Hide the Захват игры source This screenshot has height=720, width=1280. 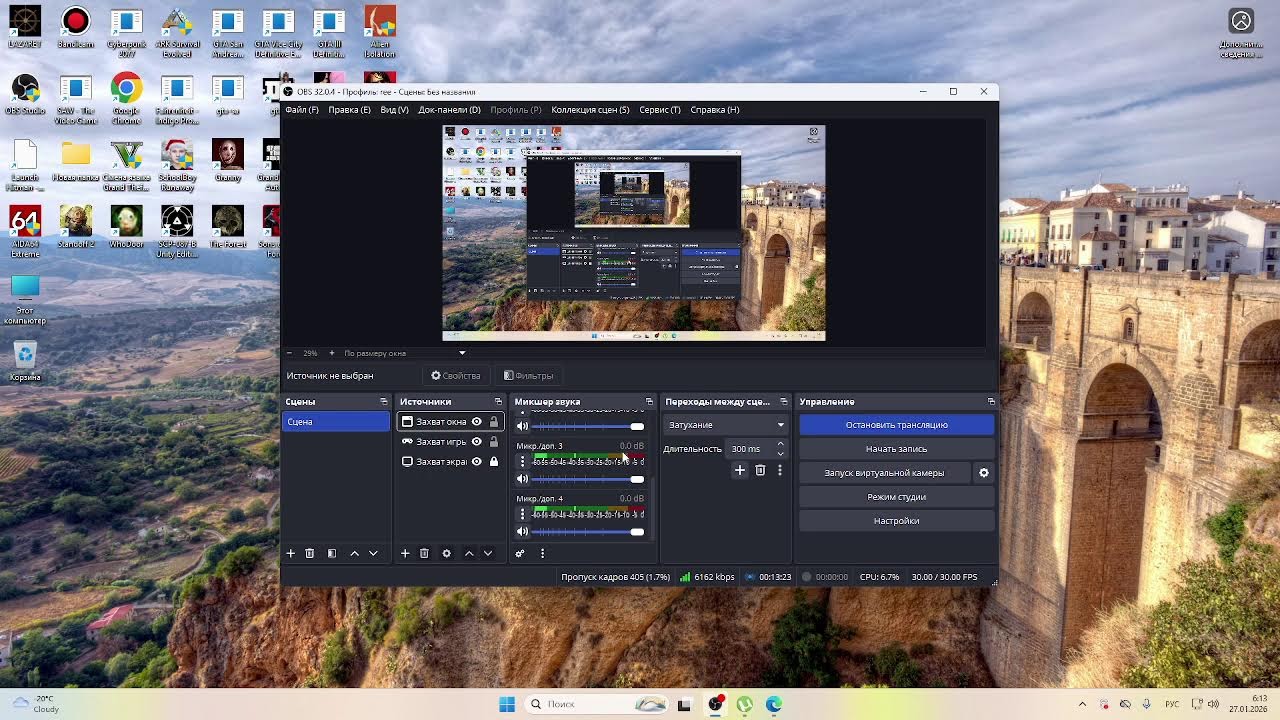click(477, 442)
